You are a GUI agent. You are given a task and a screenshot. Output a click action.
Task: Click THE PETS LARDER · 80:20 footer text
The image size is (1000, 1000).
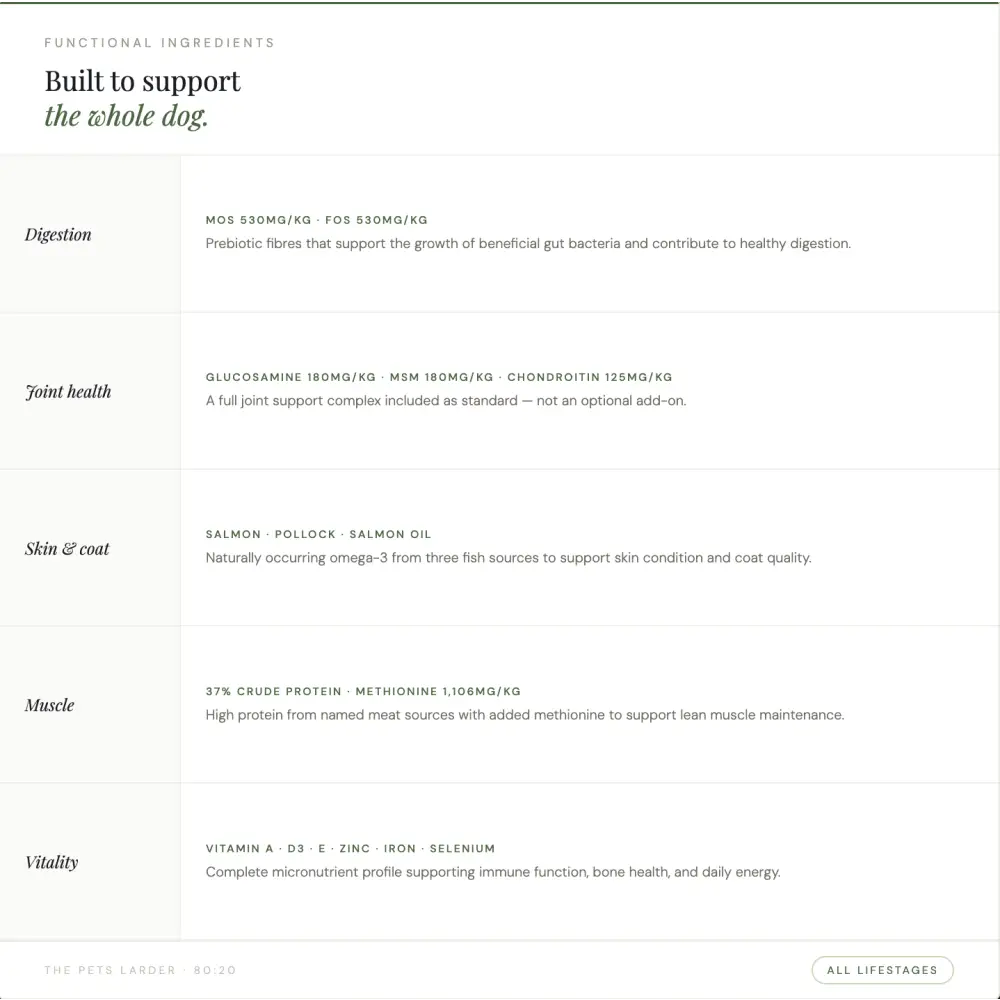coord(140,970)
